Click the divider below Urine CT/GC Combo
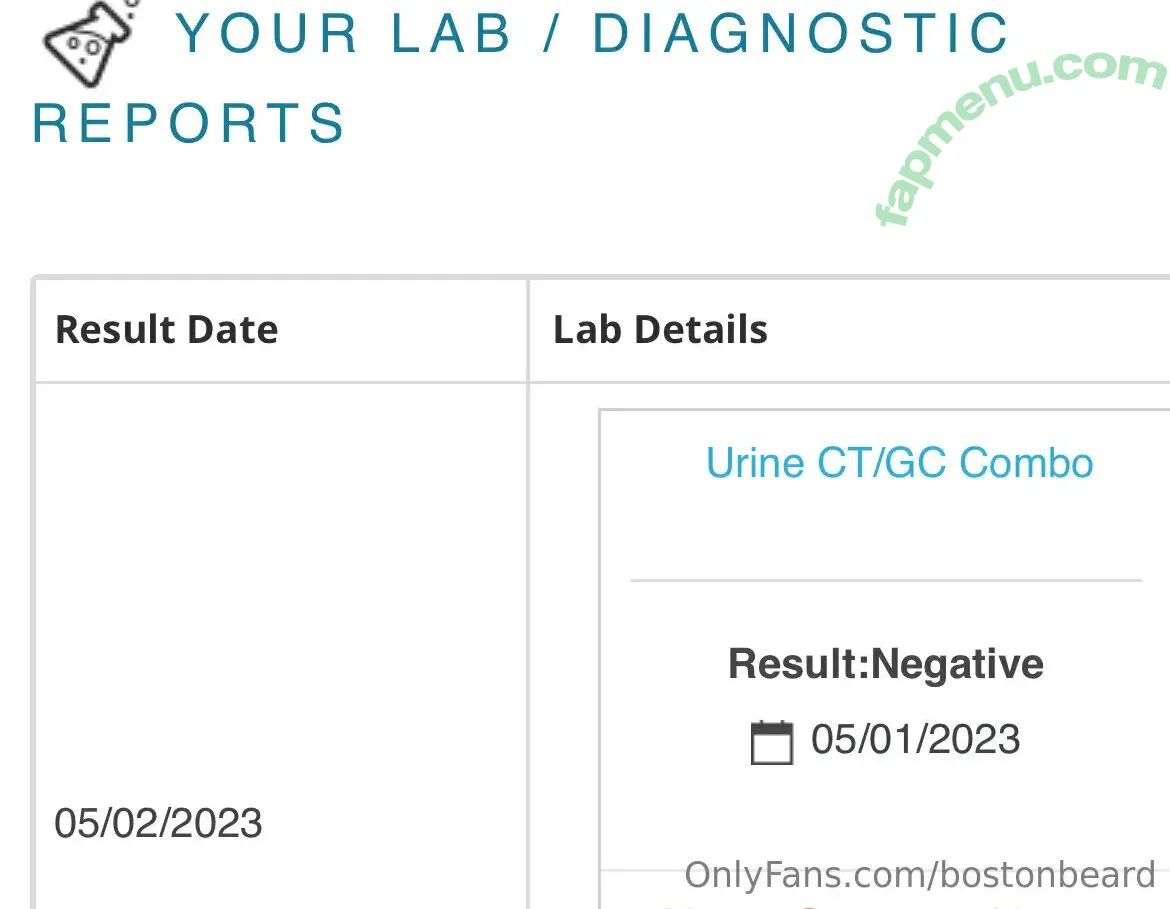The height and width of the screenshot is (909, 1170). pos(885,580)
